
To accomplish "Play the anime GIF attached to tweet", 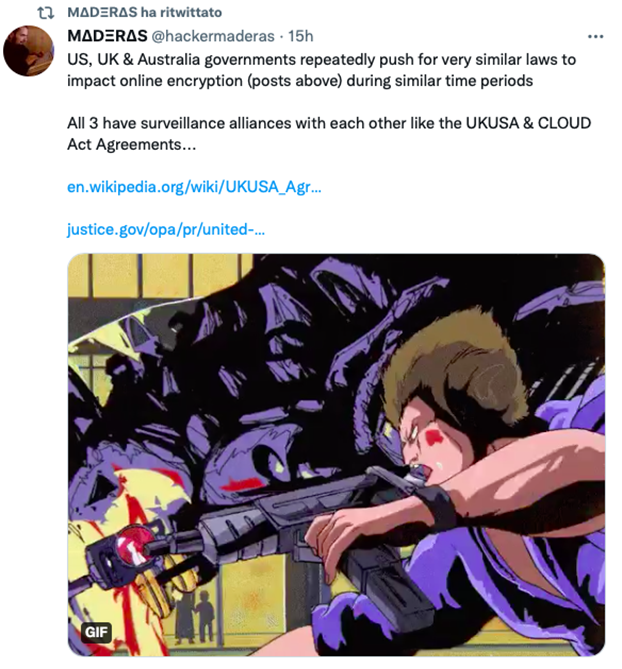I will pyautogui.click(x=336, y=455).
